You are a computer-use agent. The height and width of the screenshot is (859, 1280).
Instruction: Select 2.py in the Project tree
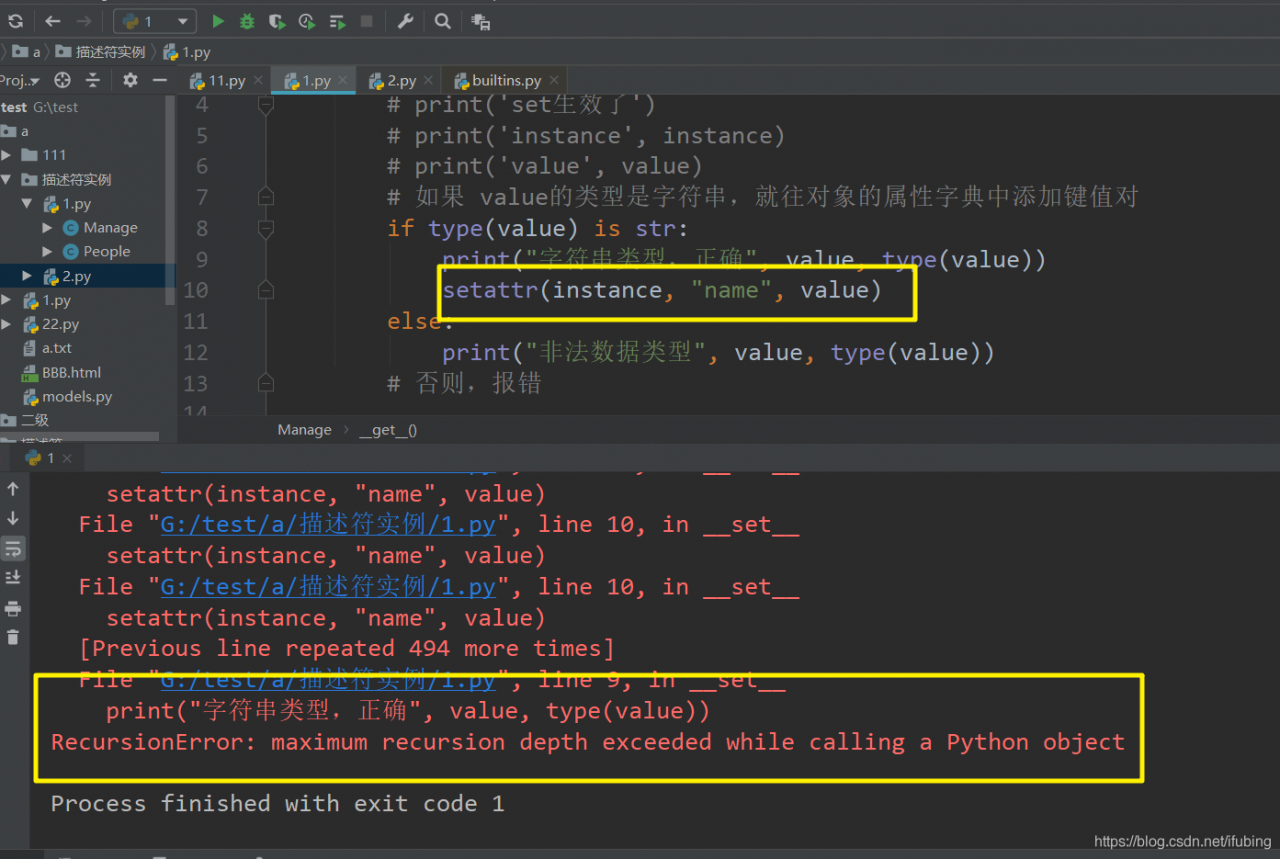click(67, 276)
